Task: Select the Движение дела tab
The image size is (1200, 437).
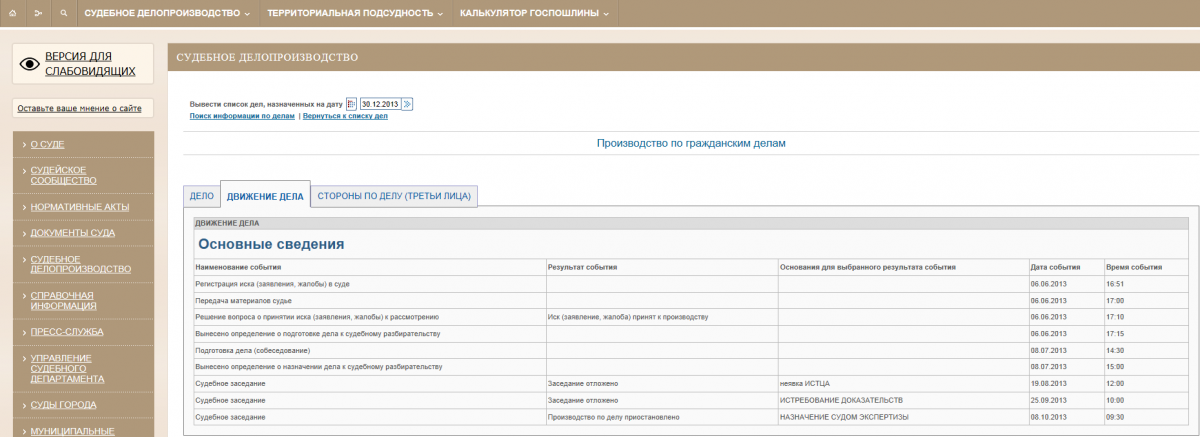Action: (265, 196)
